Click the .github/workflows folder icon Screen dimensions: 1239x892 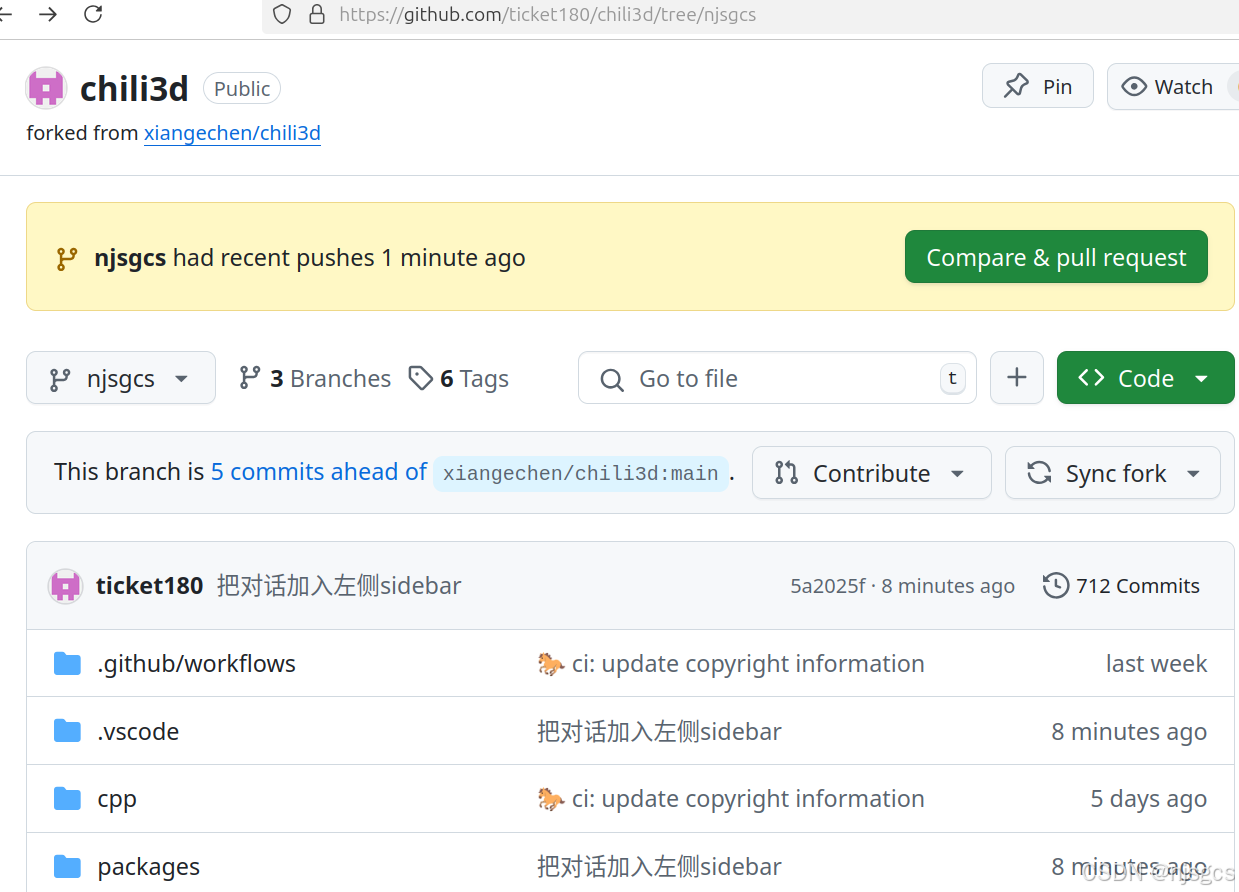pyautogui.click(x=67, y=663)
